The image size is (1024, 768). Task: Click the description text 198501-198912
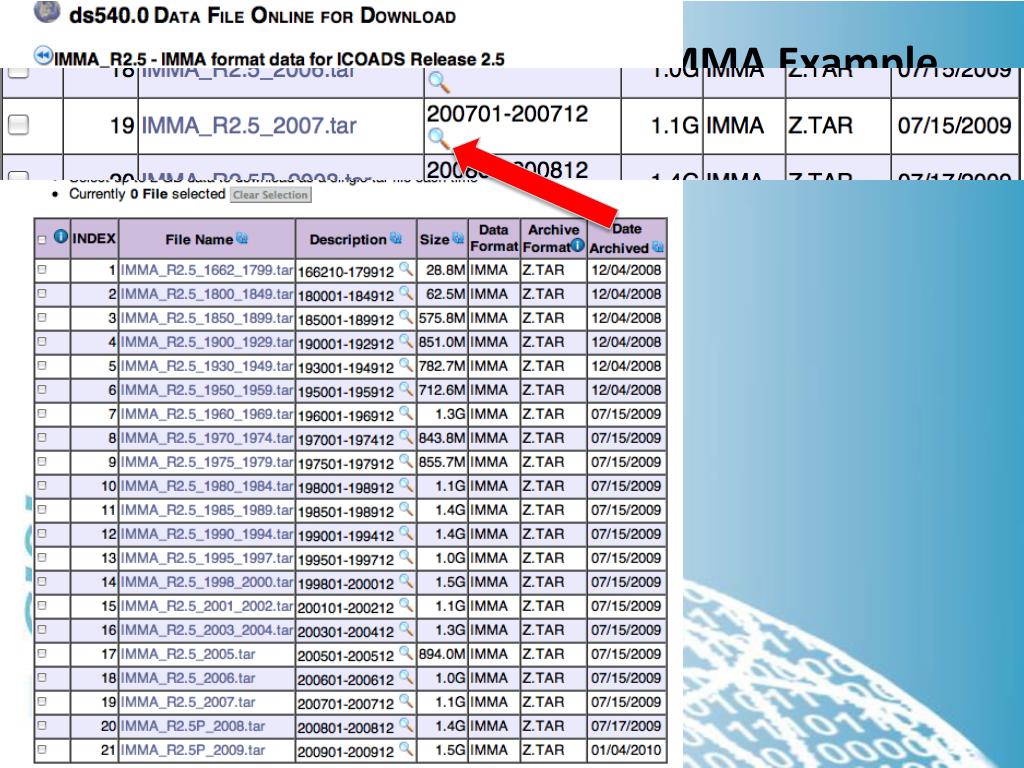pos(345,511)
